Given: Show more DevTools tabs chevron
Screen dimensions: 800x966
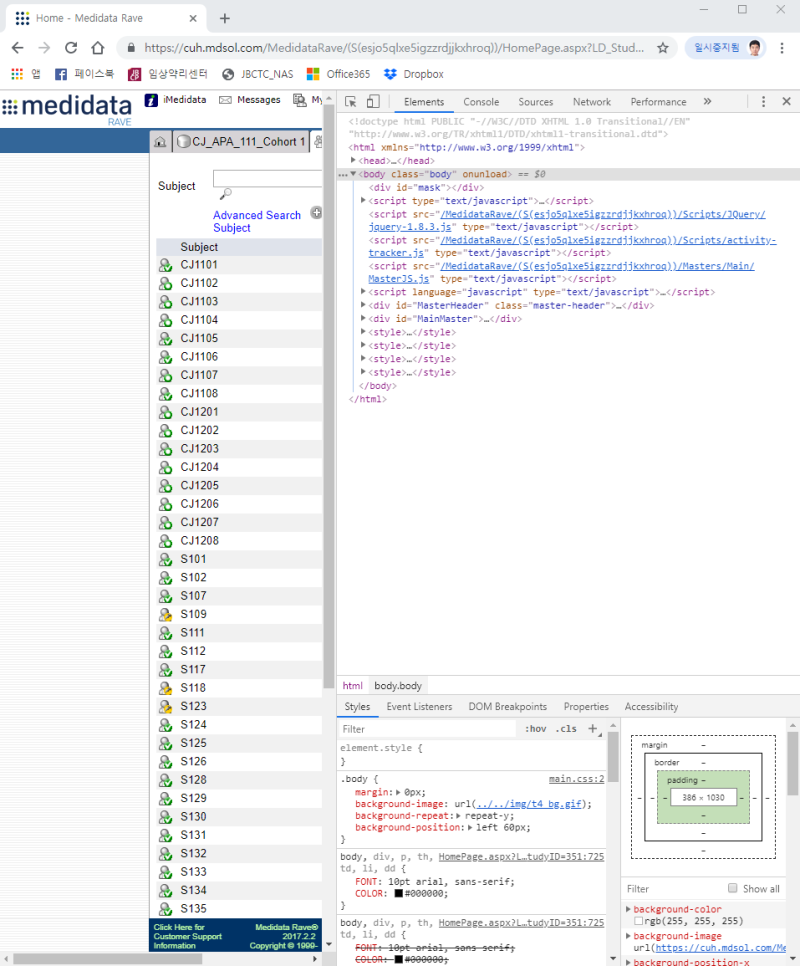Looking at the screenshot, I should click(x=708, y=102).
